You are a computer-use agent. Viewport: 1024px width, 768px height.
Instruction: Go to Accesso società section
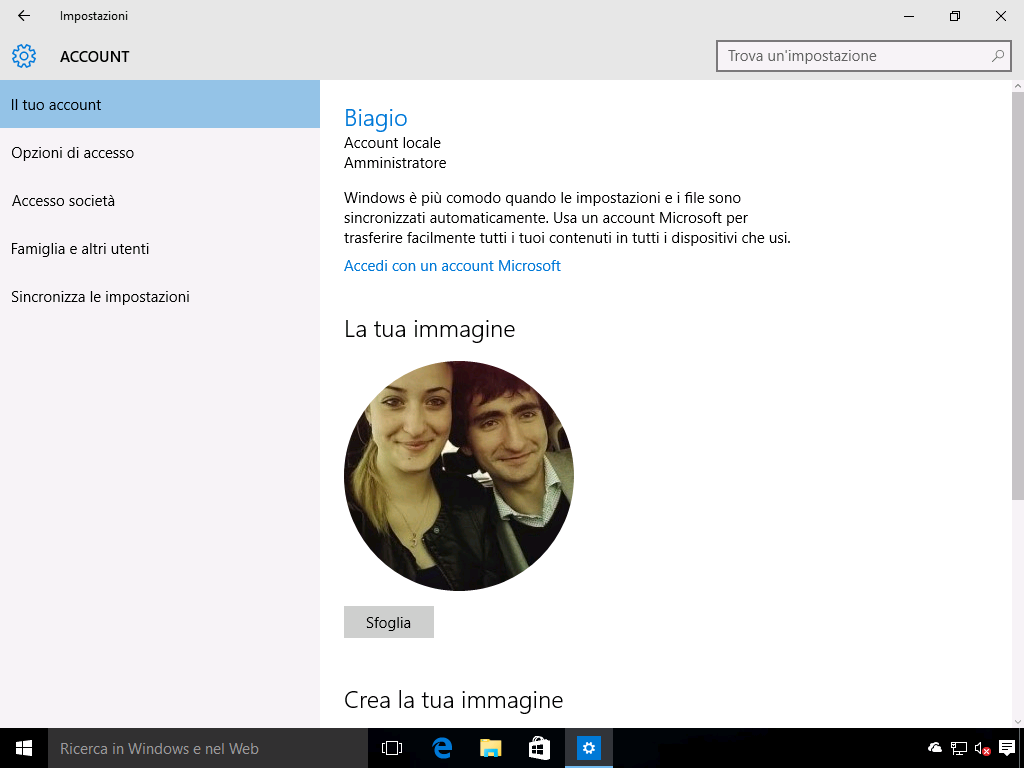tap(160, 200)
